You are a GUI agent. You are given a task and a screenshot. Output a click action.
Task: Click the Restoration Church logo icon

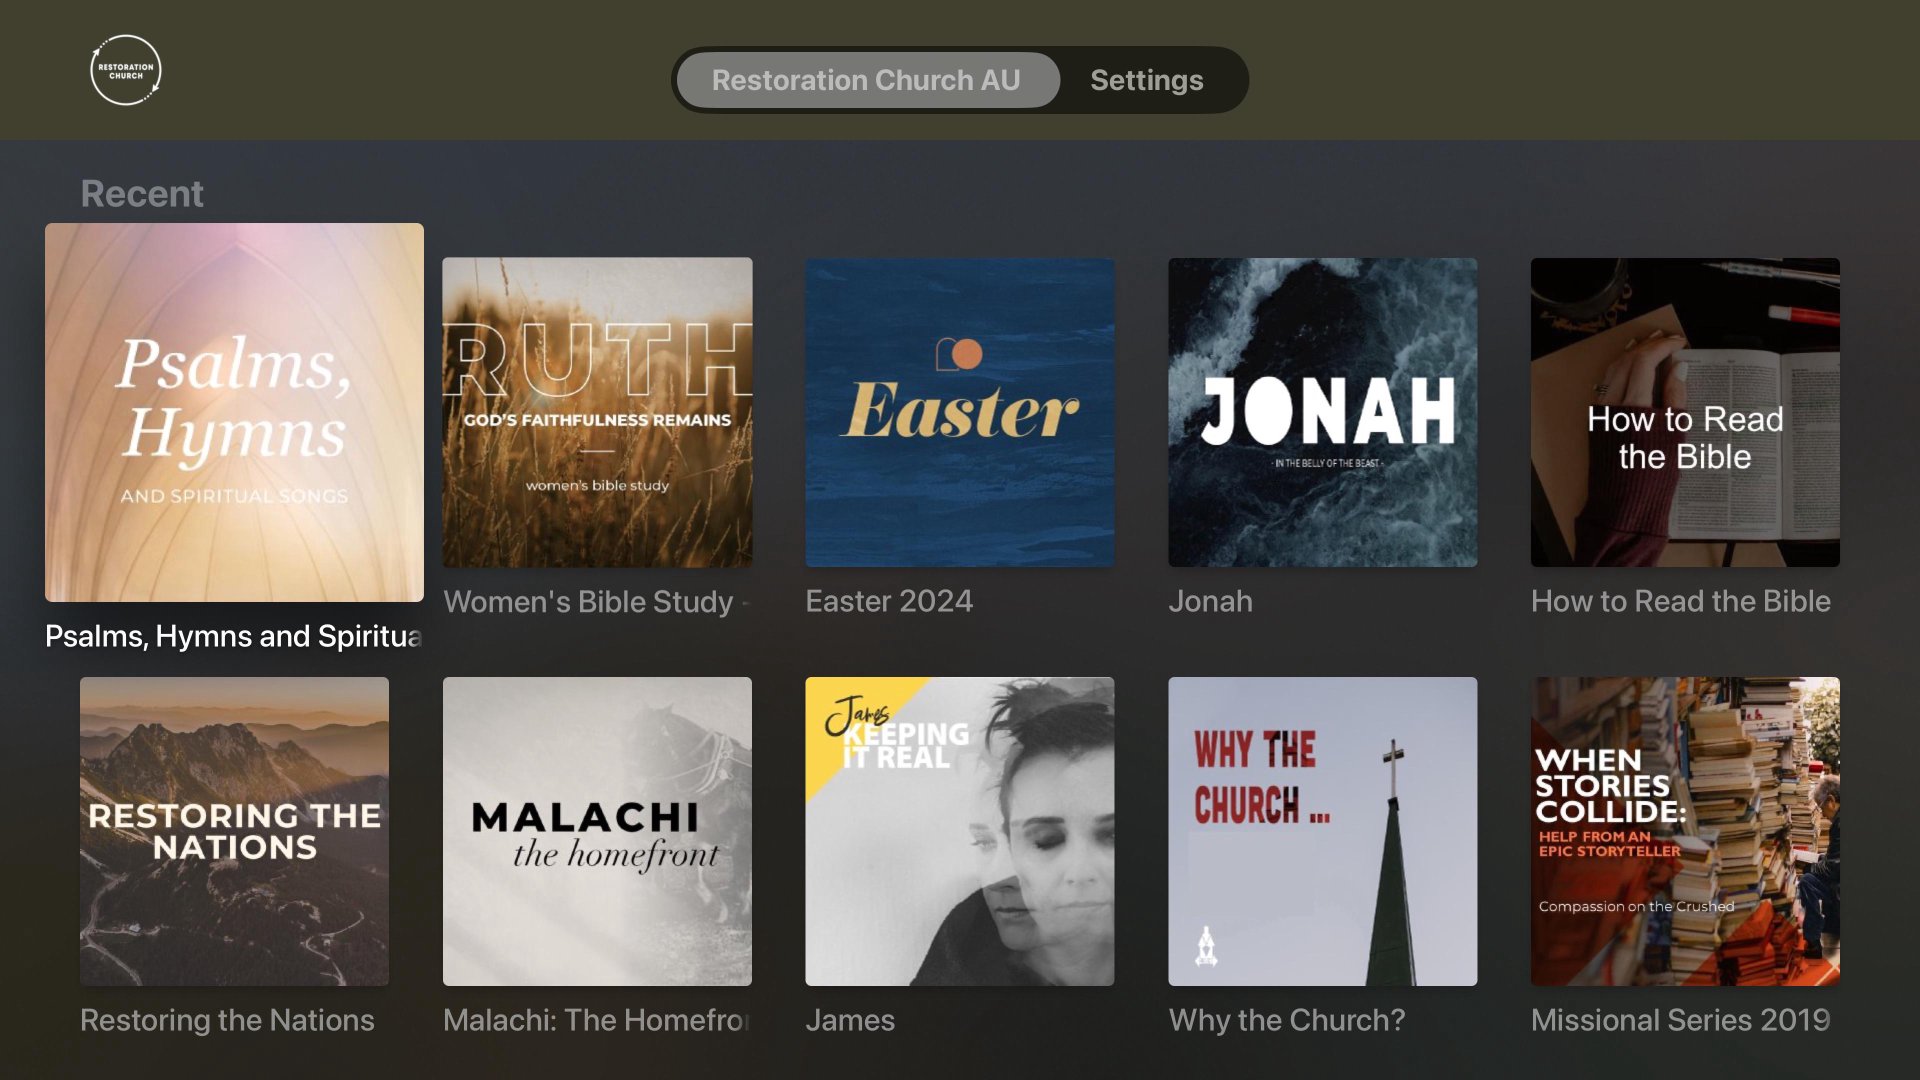coord(125,70)
